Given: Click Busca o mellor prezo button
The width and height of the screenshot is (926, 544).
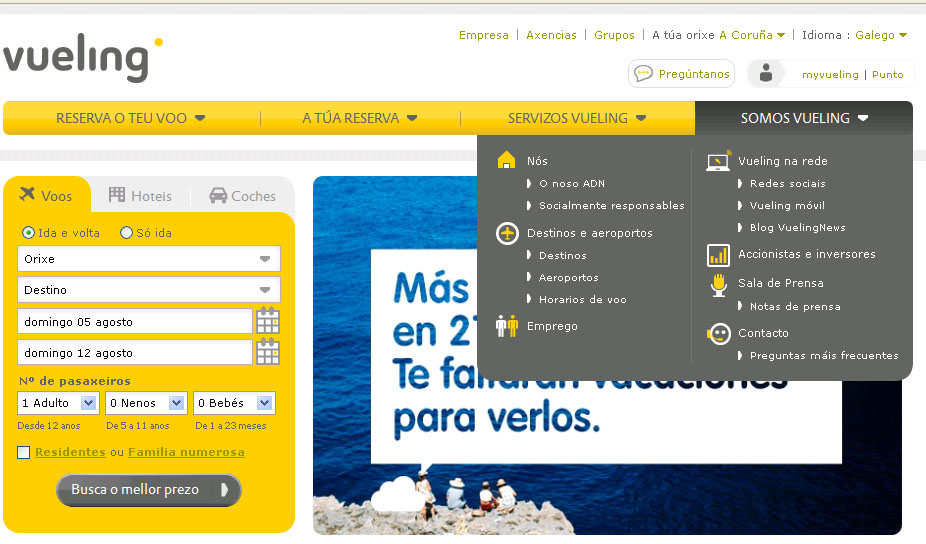Looking at the screenshot, I should point(149,490).
